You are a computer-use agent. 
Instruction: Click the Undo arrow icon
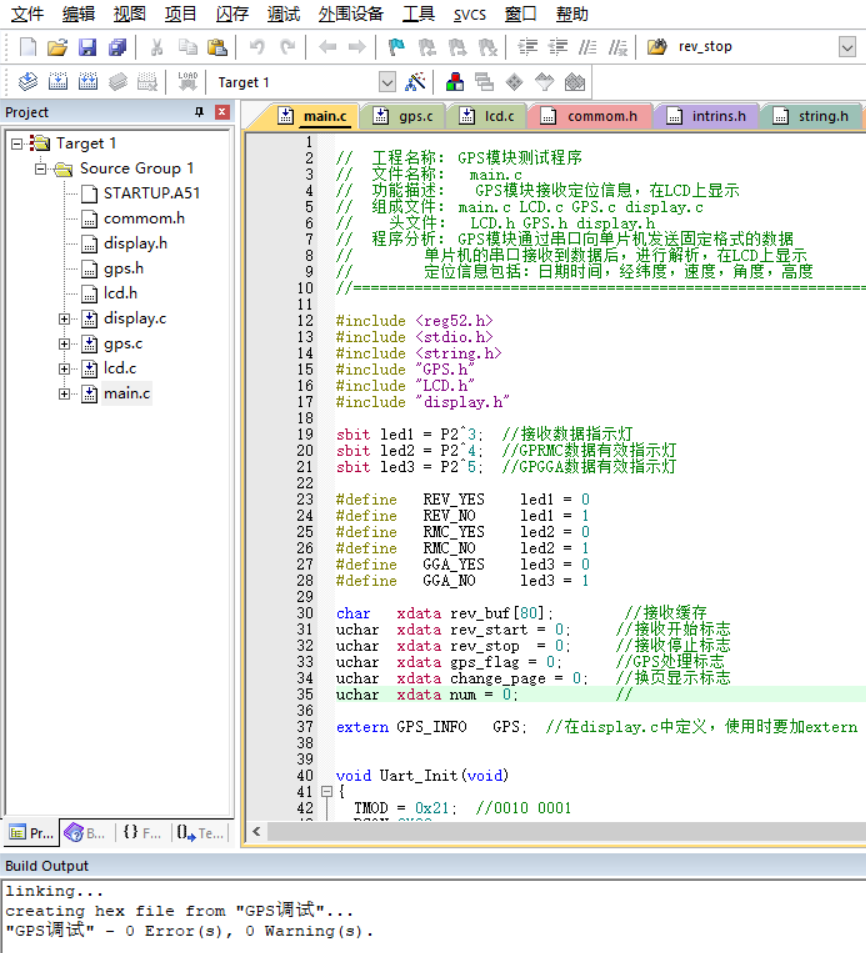click(257, 47)
